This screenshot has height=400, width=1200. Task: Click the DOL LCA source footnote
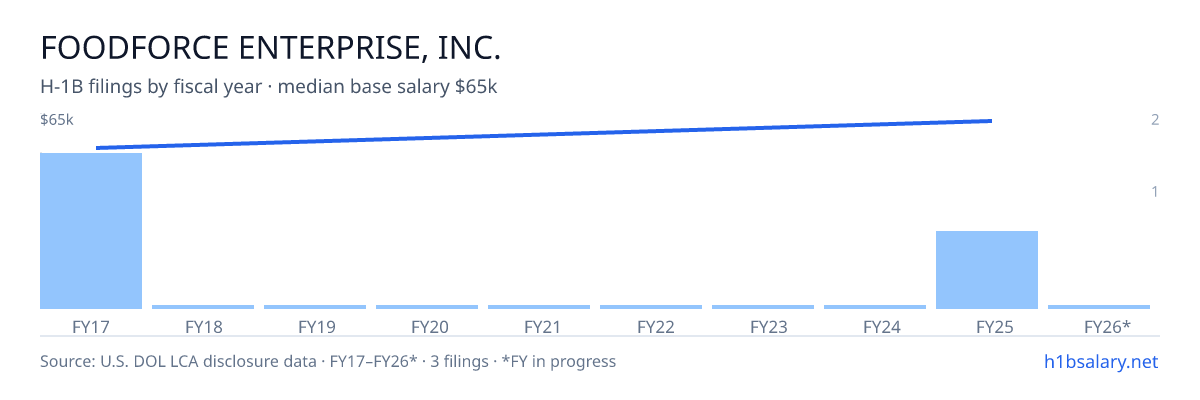(328, 361)
